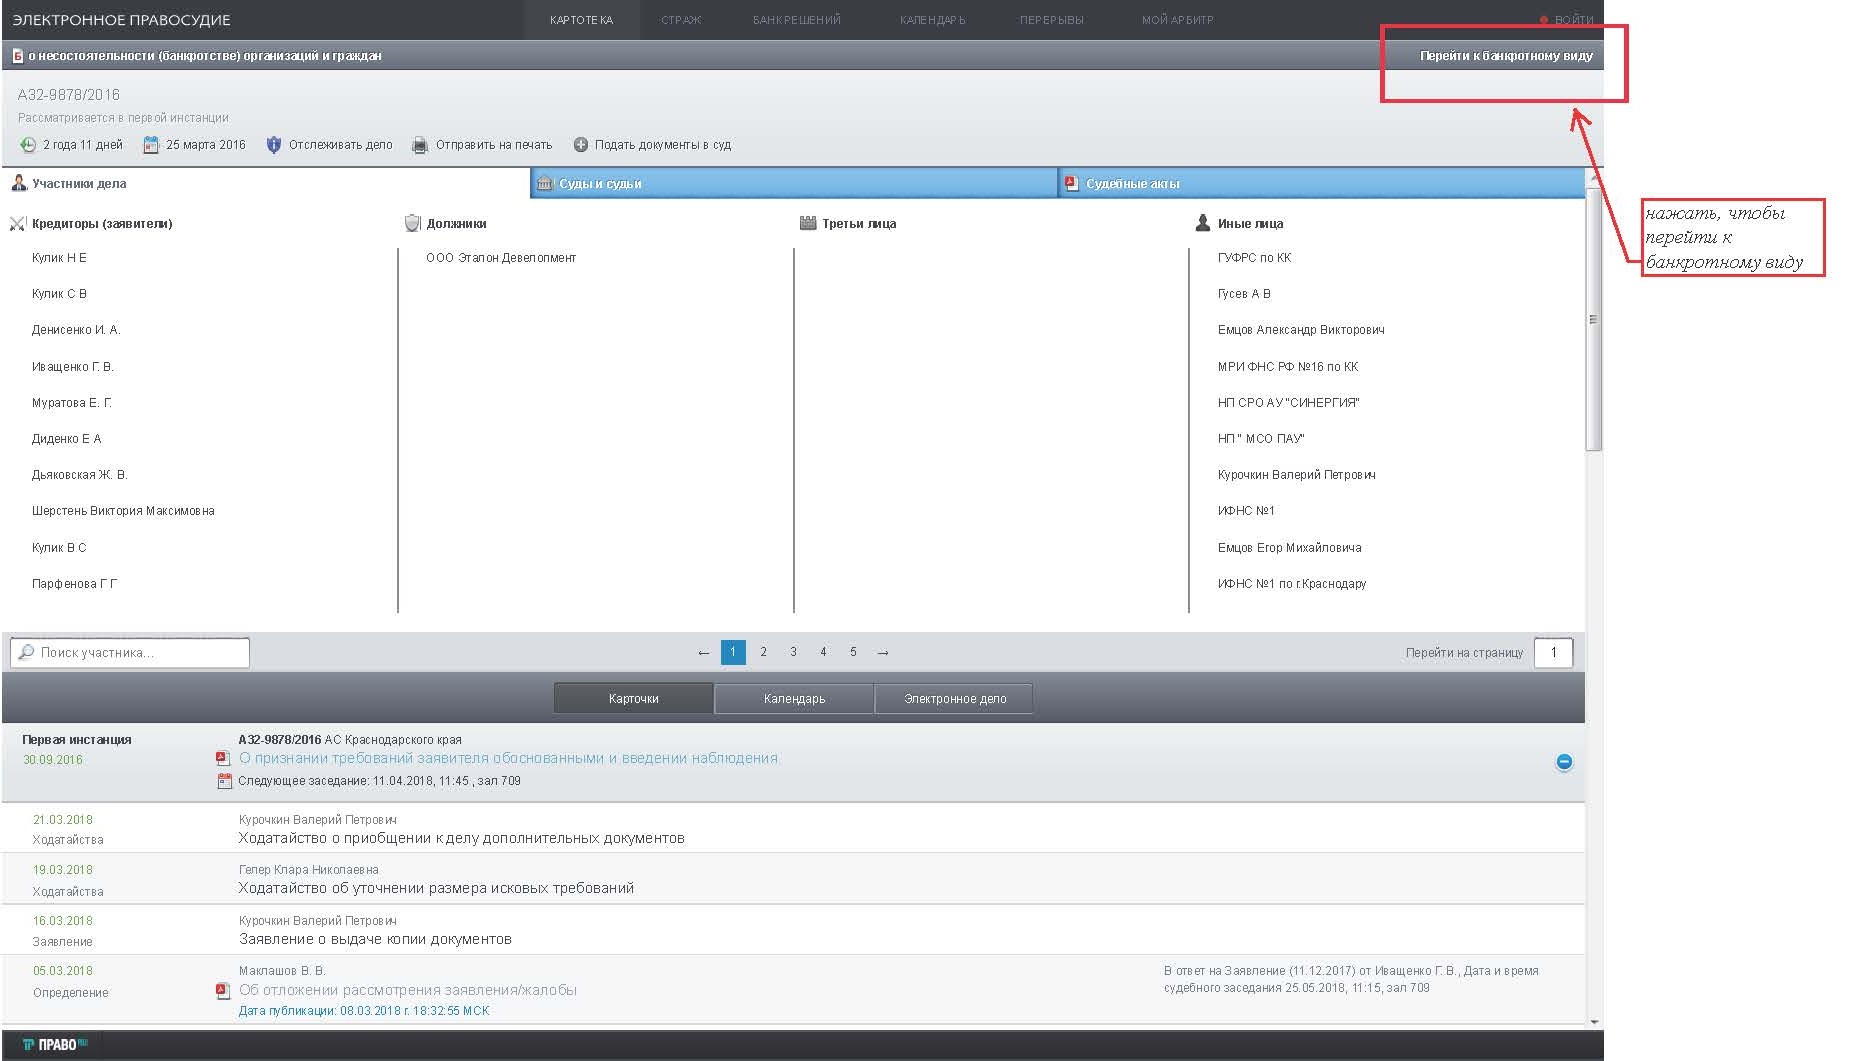Click the magnifier icon in participant search
The width and height of the screenshot is (1870, 1061).
(26, 652)
